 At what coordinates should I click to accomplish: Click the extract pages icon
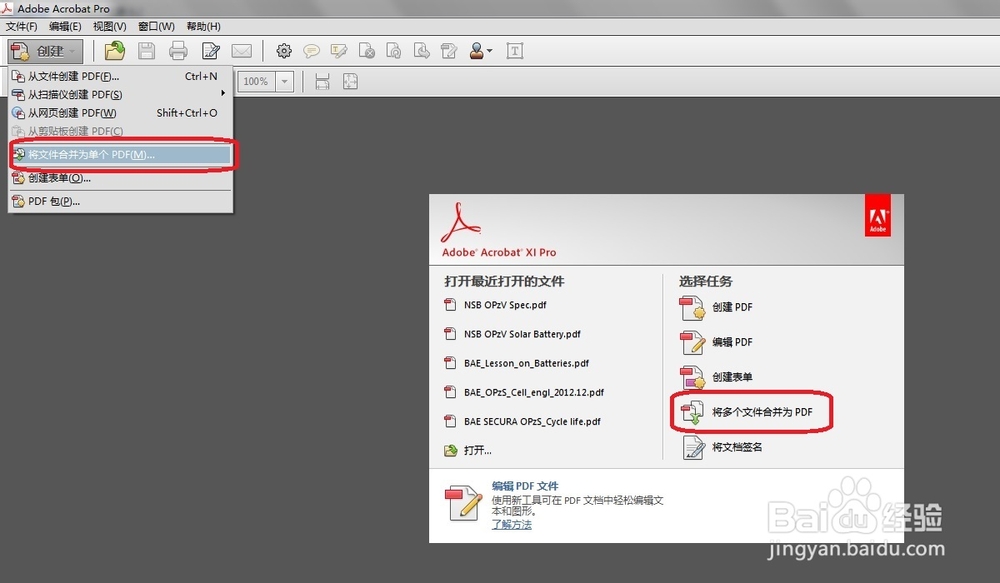[422, 51]
